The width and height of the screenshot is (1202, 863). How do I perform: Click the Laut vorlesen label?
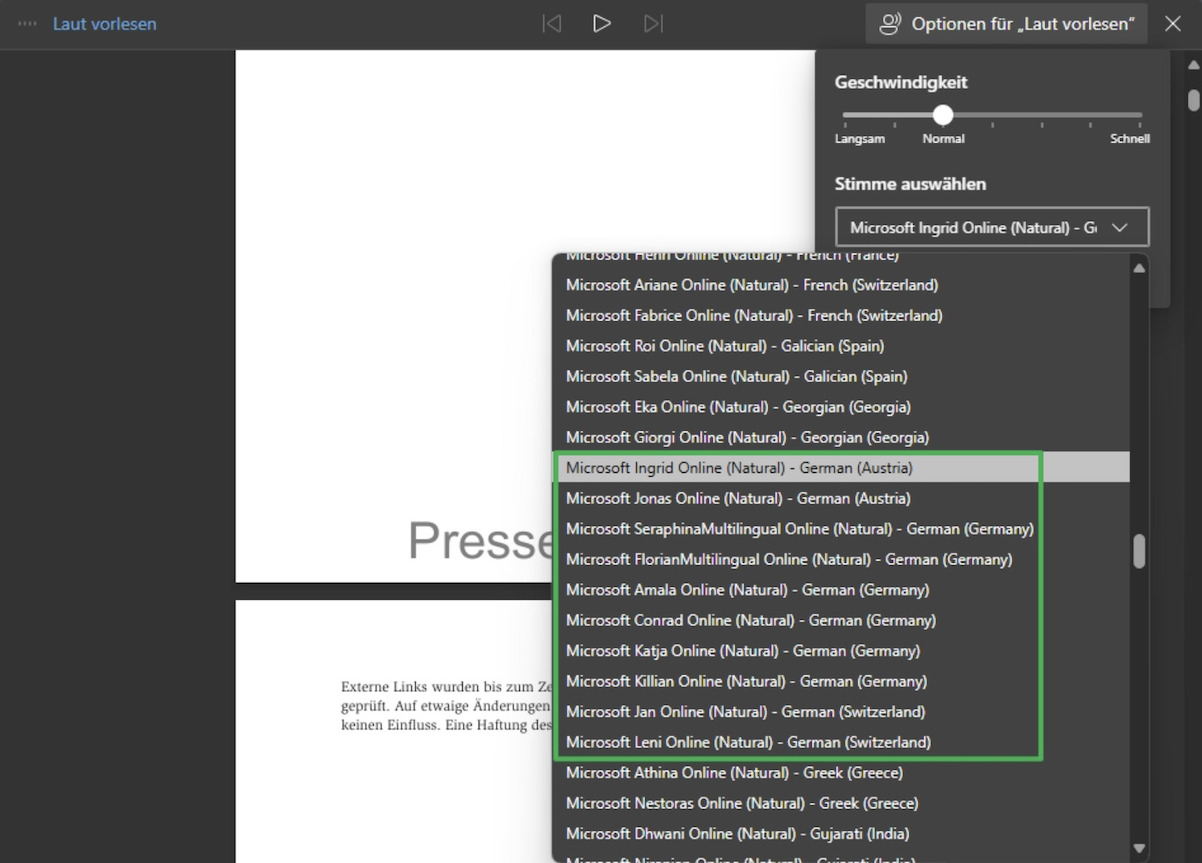[105, 23]
